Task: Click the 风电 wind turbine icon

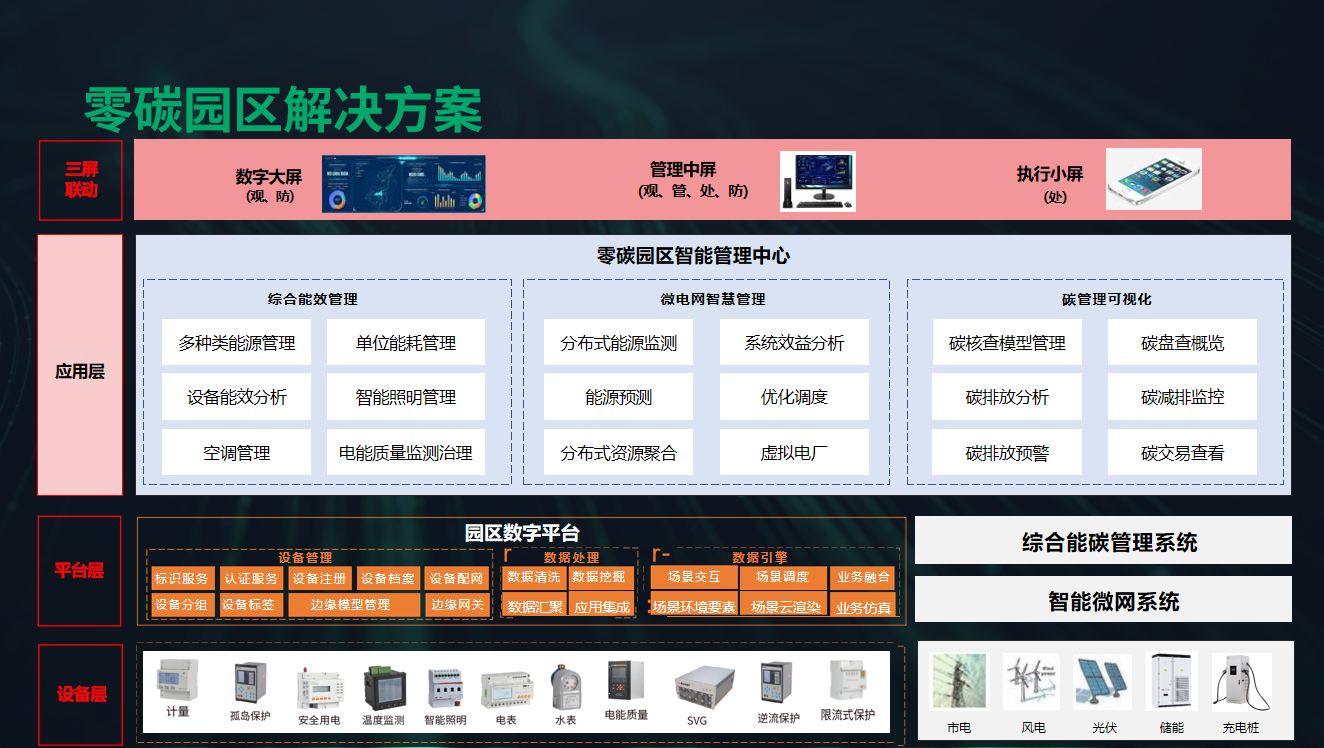Action: click(x=1032, y=682)
